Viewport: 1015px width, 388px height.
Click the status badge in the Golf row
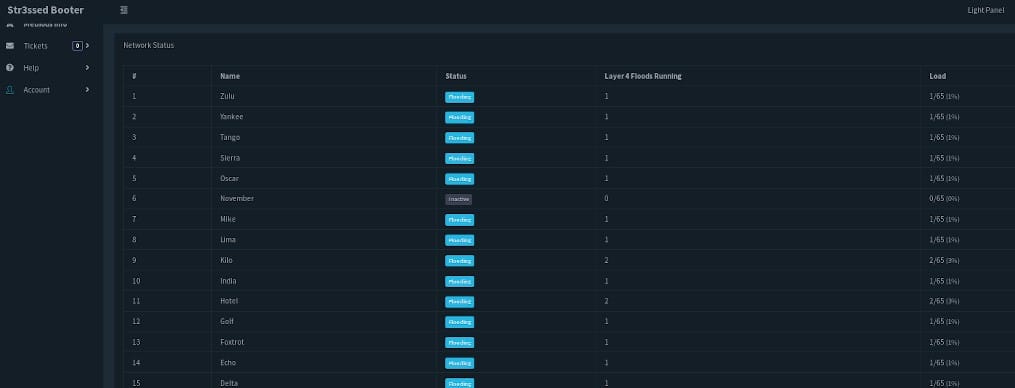point(460,322)
